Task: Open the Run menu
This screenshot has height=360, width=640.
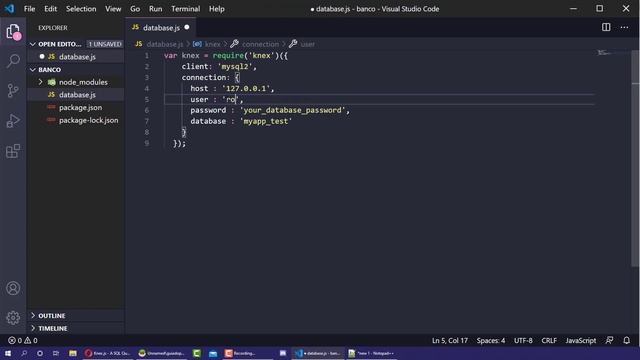Action: pyautogui.click(x=156, y=9)
